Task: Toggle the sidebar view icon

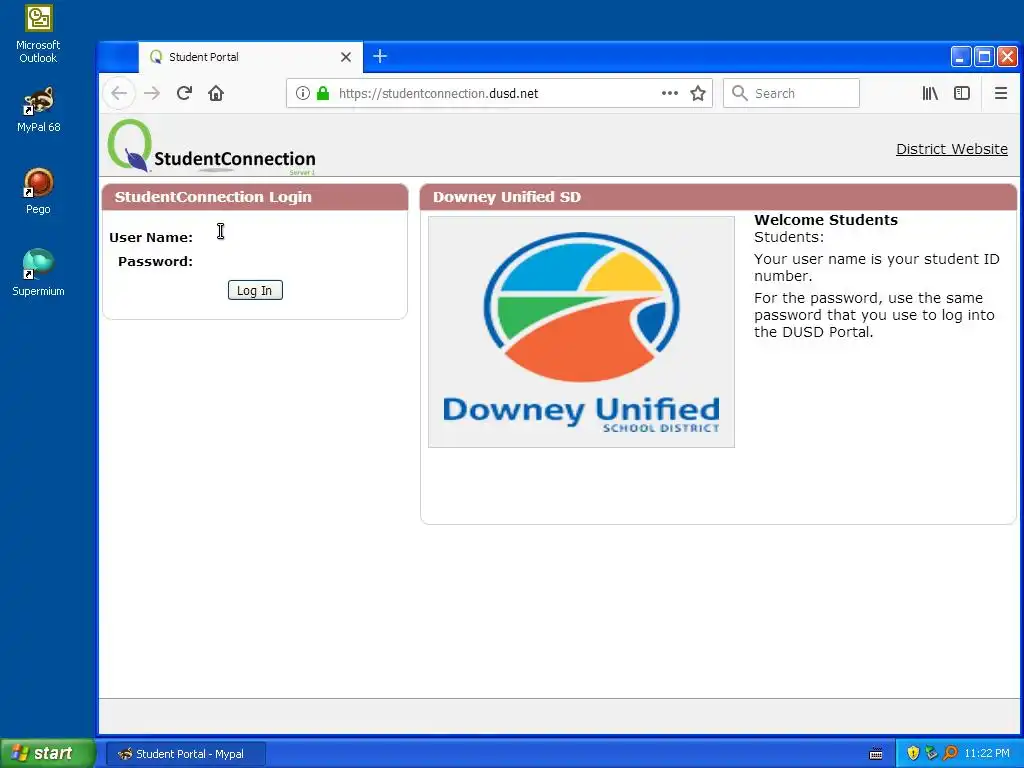Action: pyautogui.click(x=962, y=93)
